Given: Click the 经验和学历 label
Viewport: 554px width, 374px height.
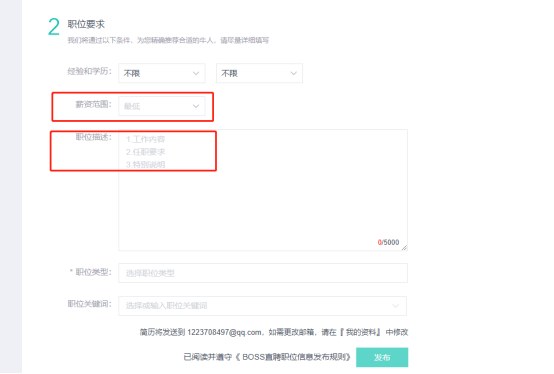Looking at the screenshot, I should pyautogui.click(x=89, y=71).
